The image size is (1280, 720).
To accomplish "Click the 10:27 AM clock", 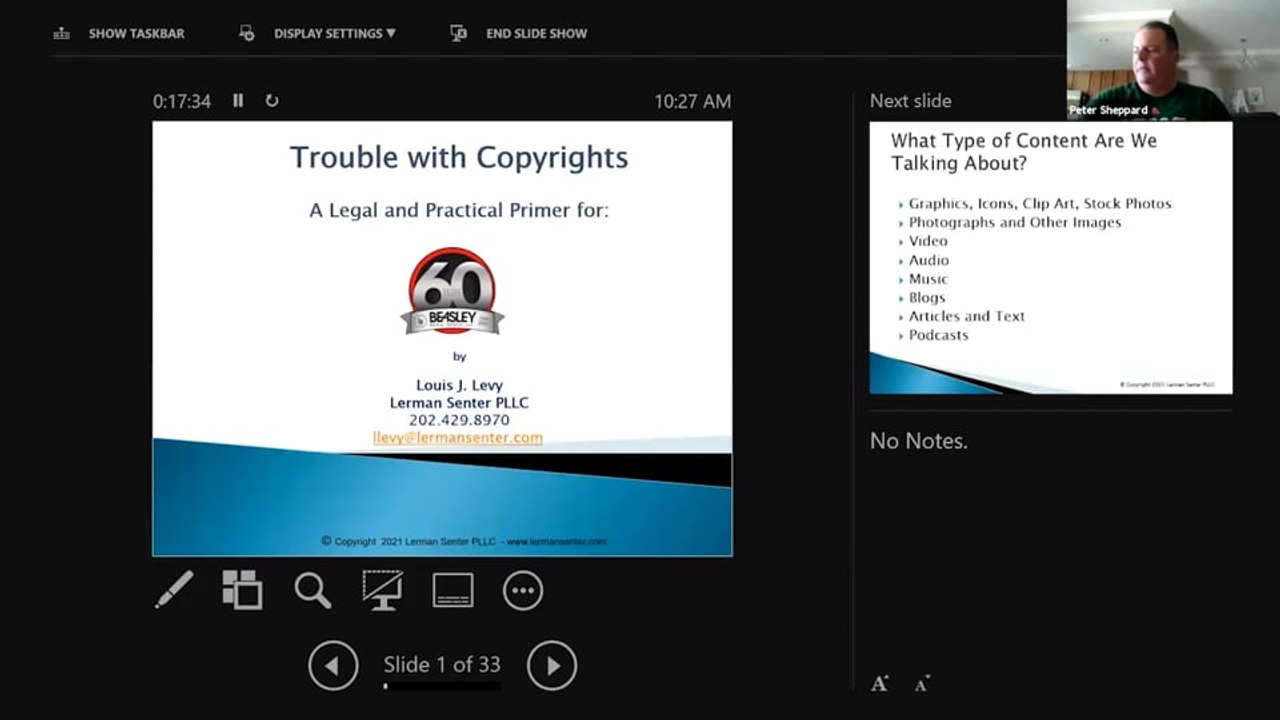I will [x=692, y=101].
